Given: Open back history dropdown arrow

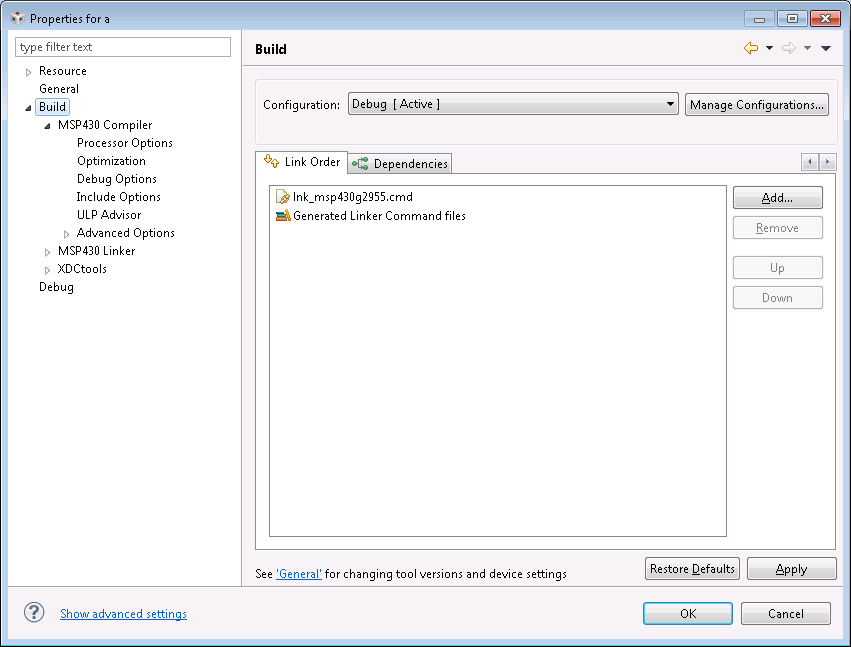Looking at the screenshot, I should pos(769,48).
